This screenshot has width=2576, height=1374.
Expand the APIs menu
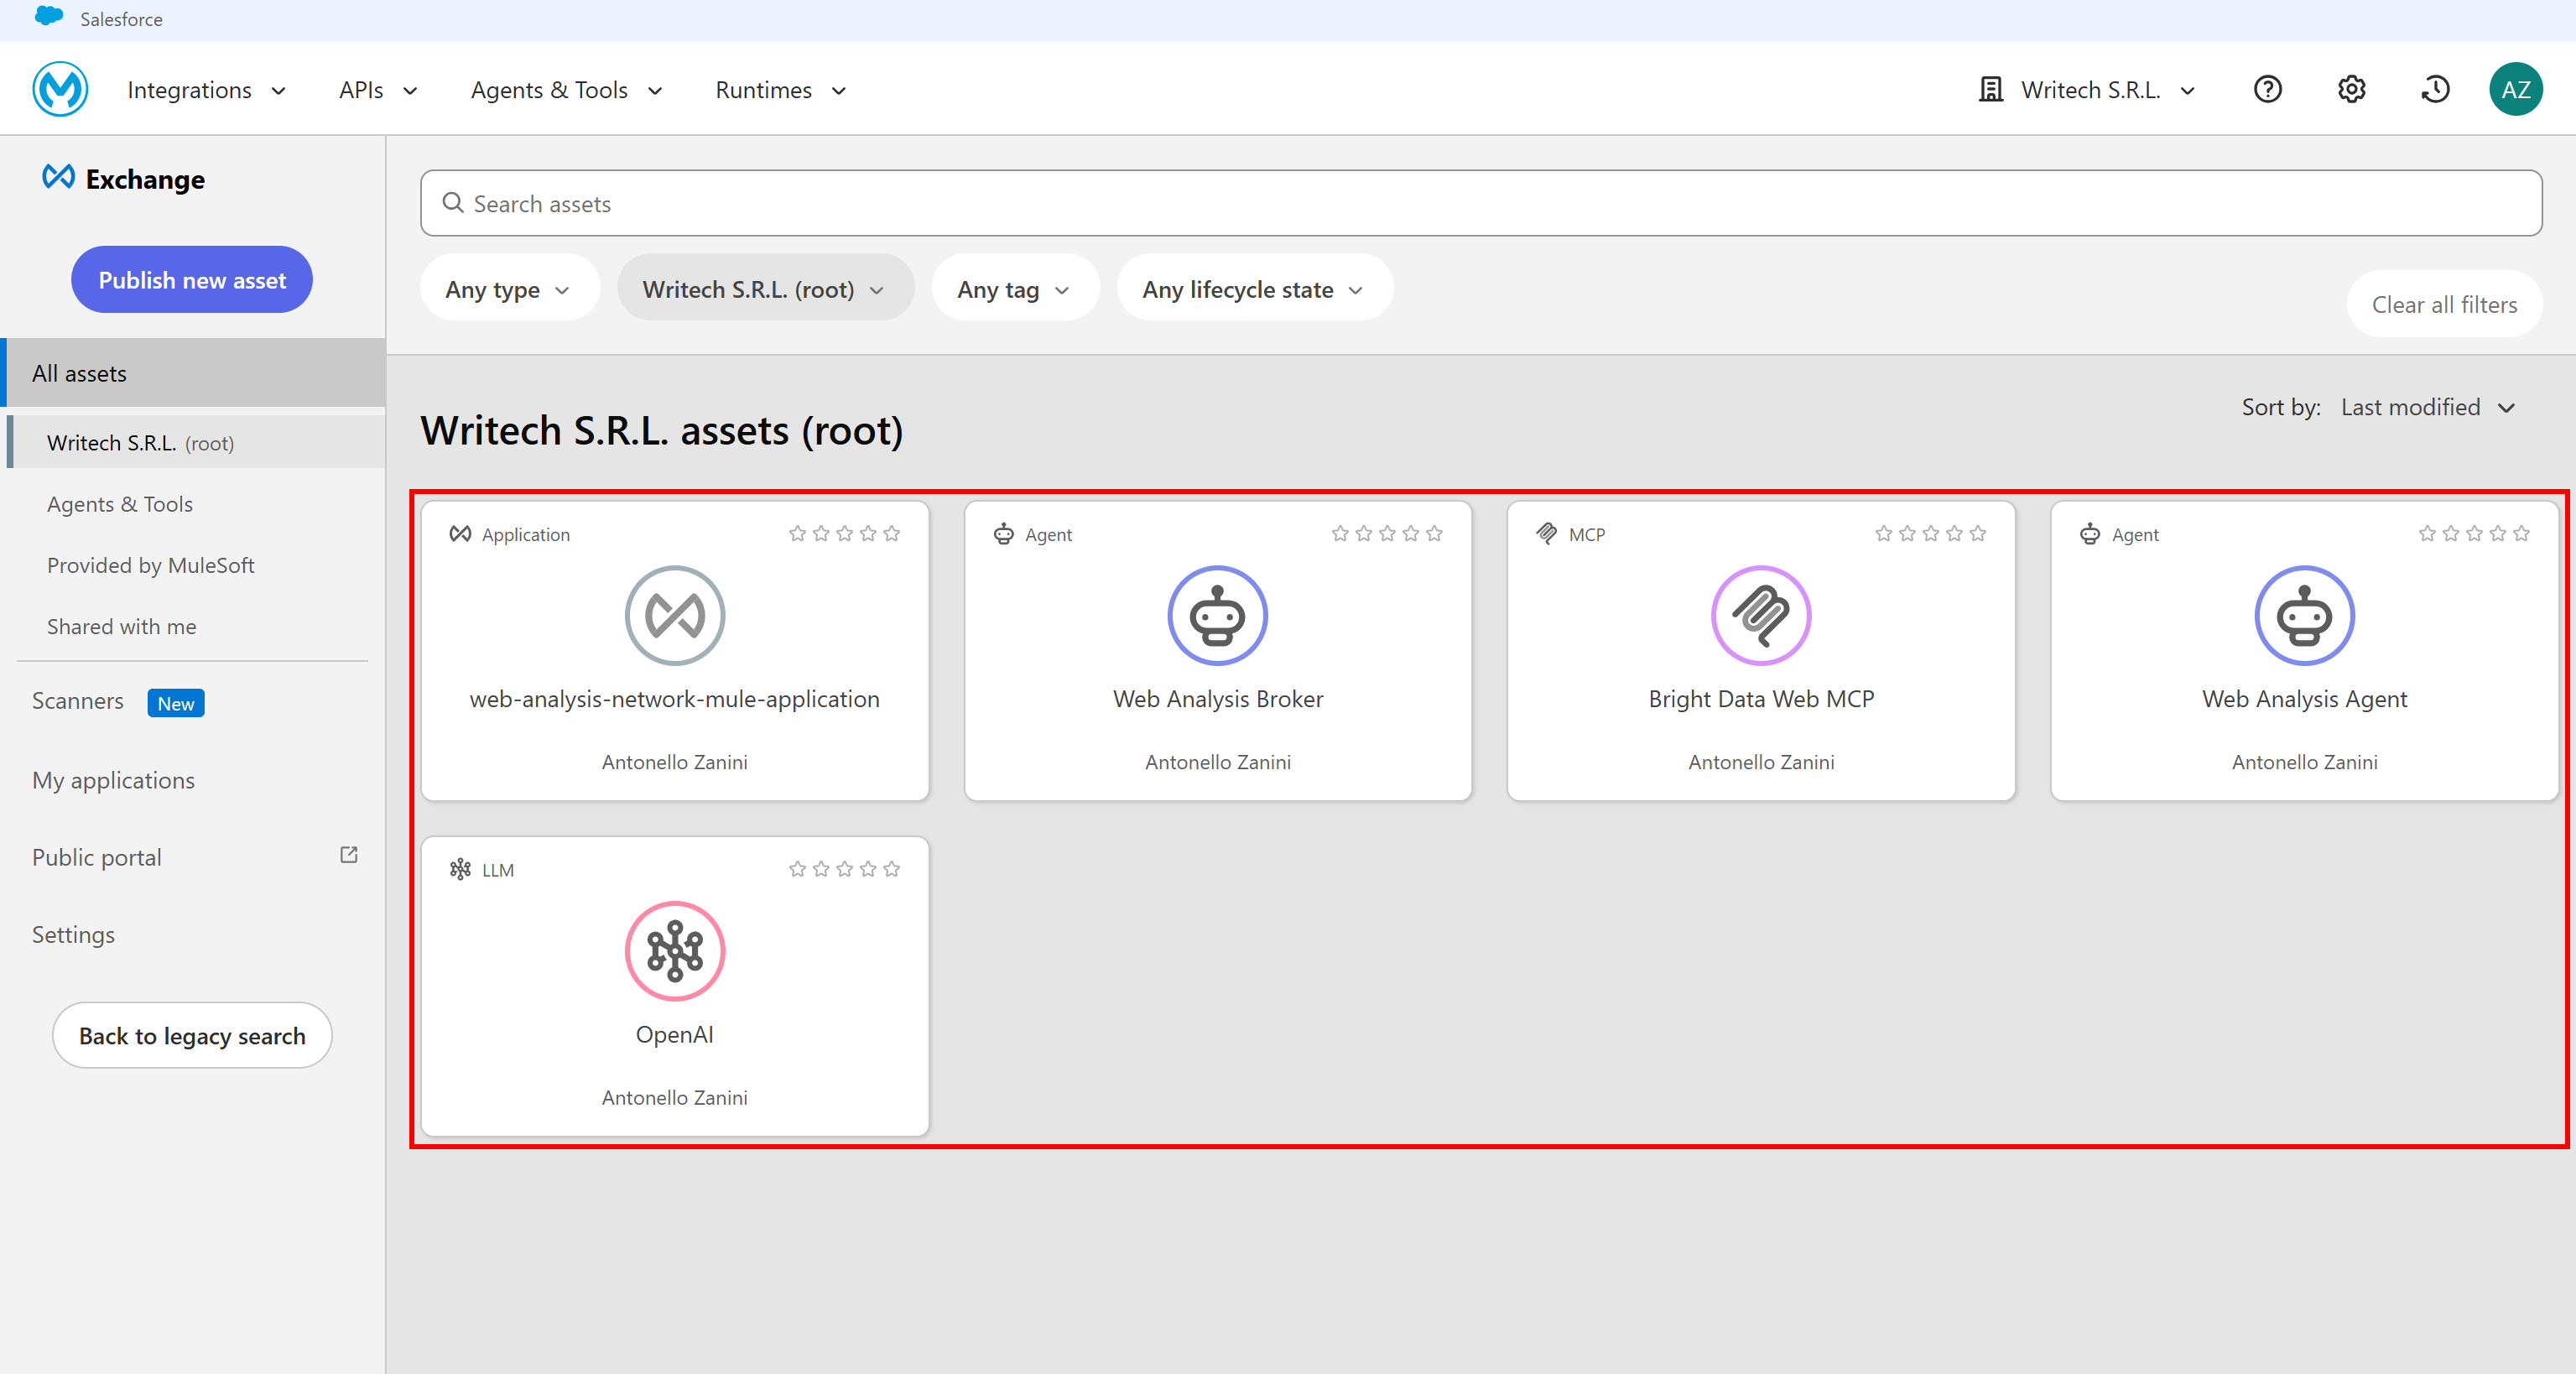click(378, 90)
